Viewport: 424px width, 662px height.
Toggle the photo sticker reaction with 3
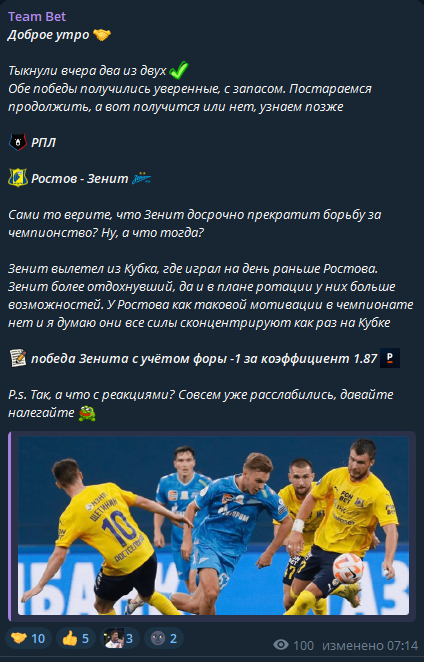tap(120, 638)
